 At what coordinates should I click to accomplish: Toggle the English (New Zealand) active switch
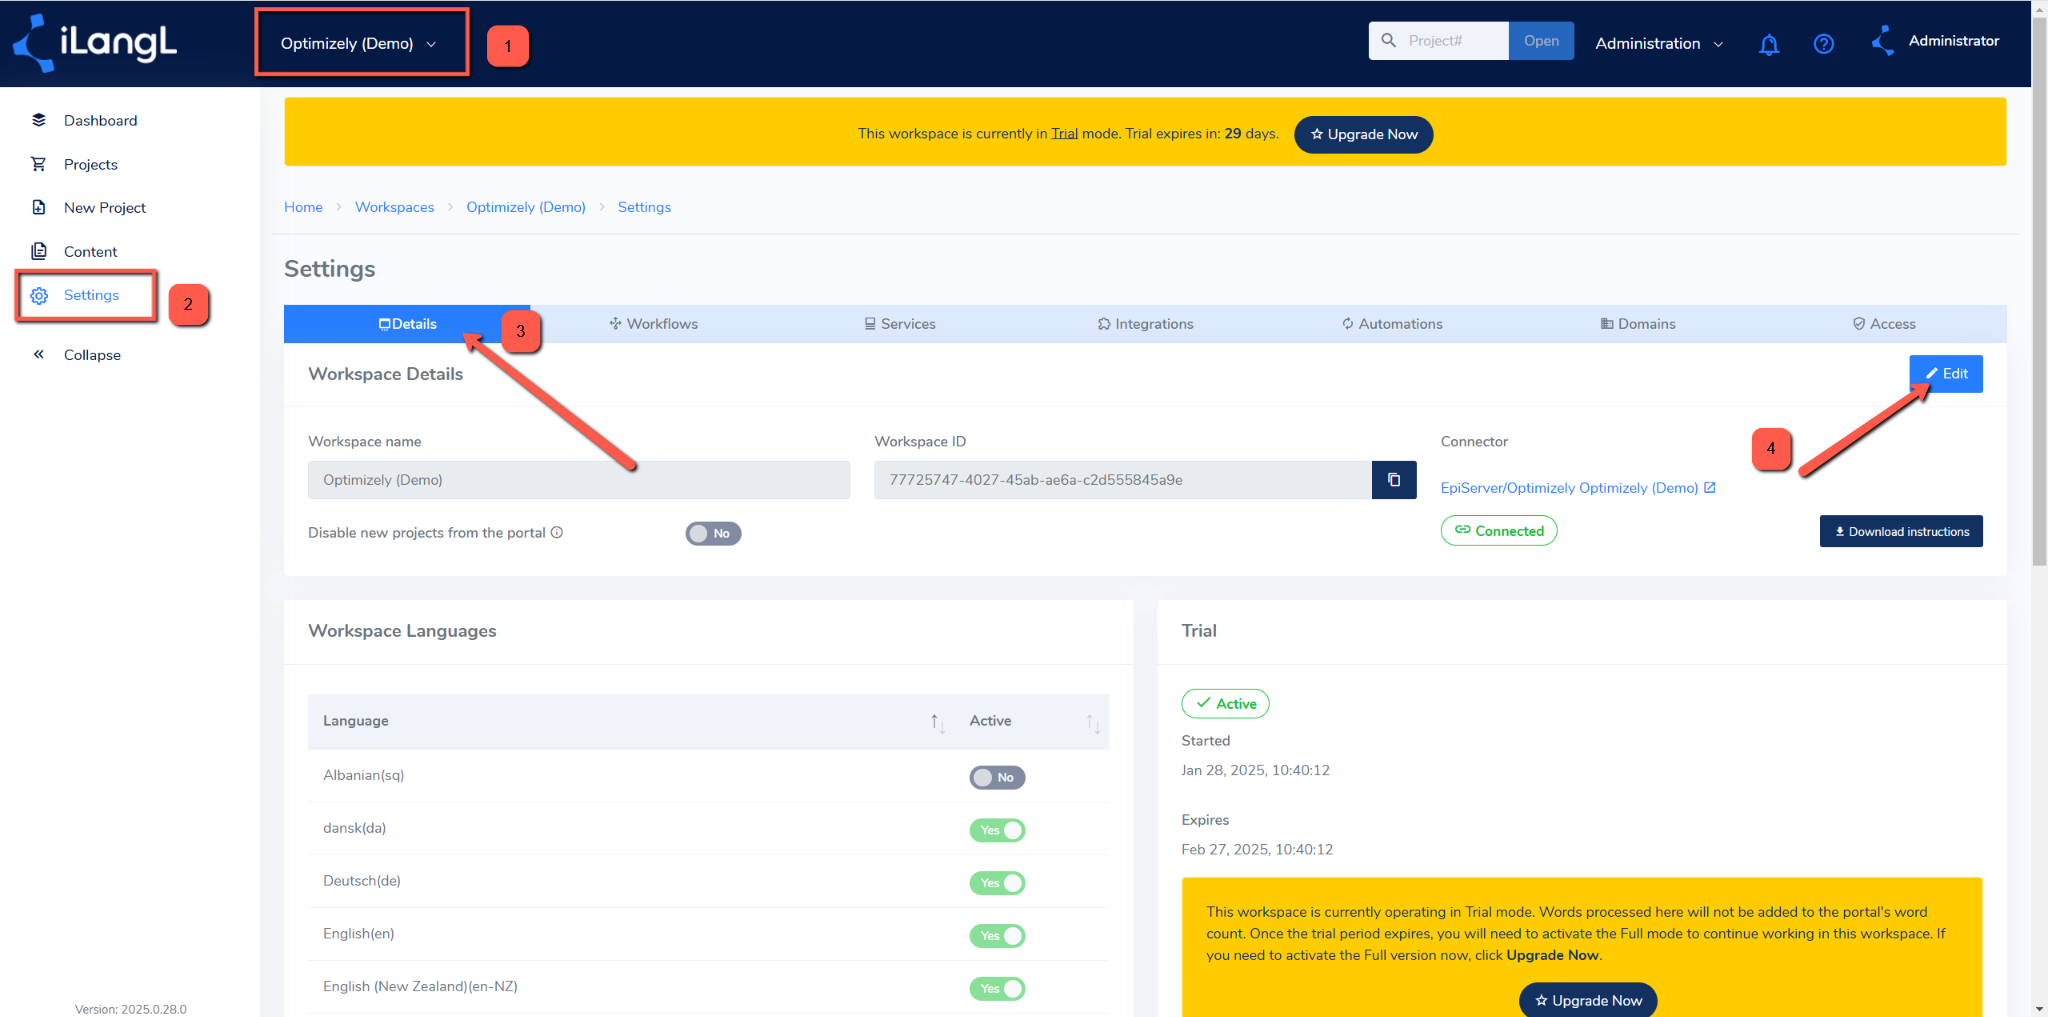point(997,989)
